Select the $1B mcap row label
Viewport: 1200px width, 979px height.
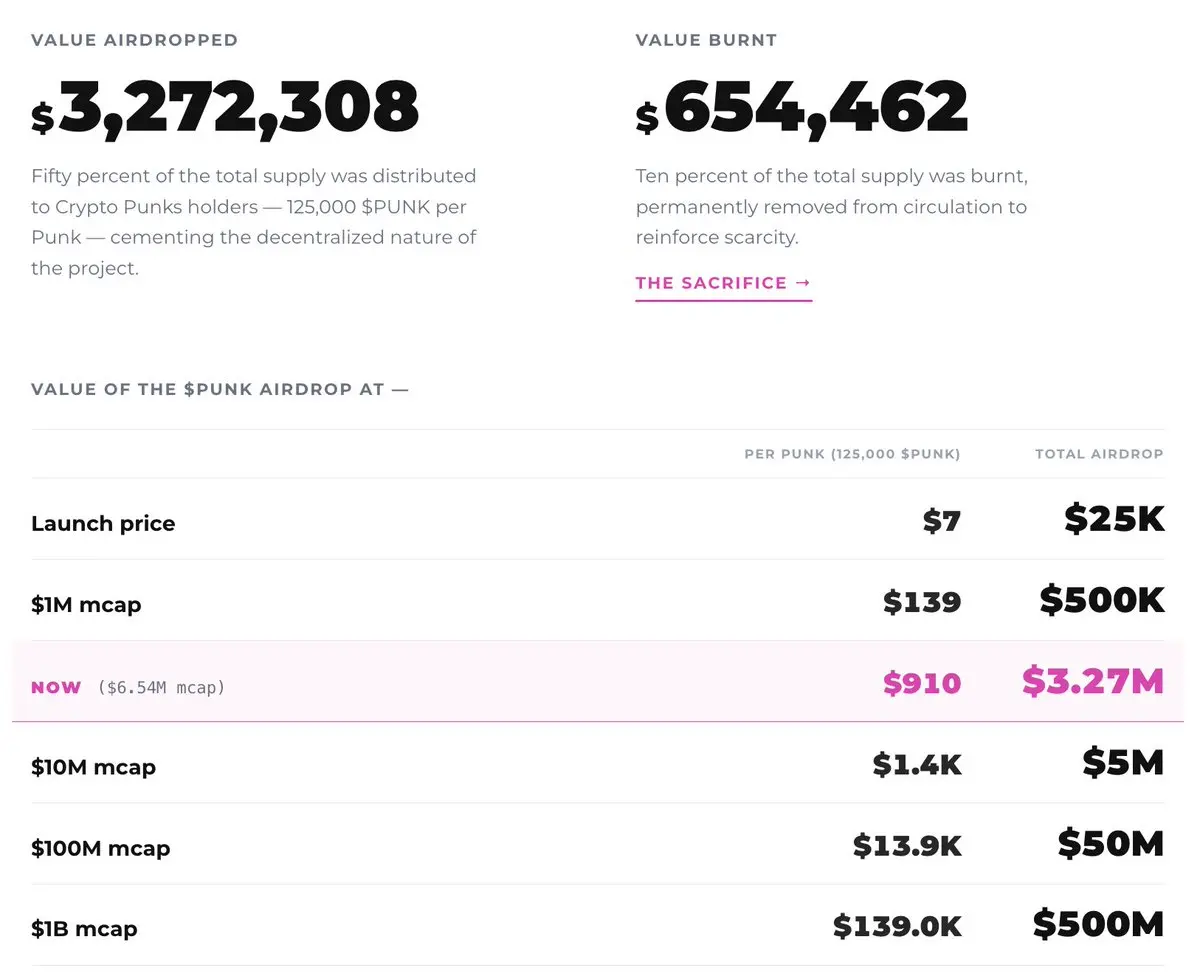(x=84, y=929)
